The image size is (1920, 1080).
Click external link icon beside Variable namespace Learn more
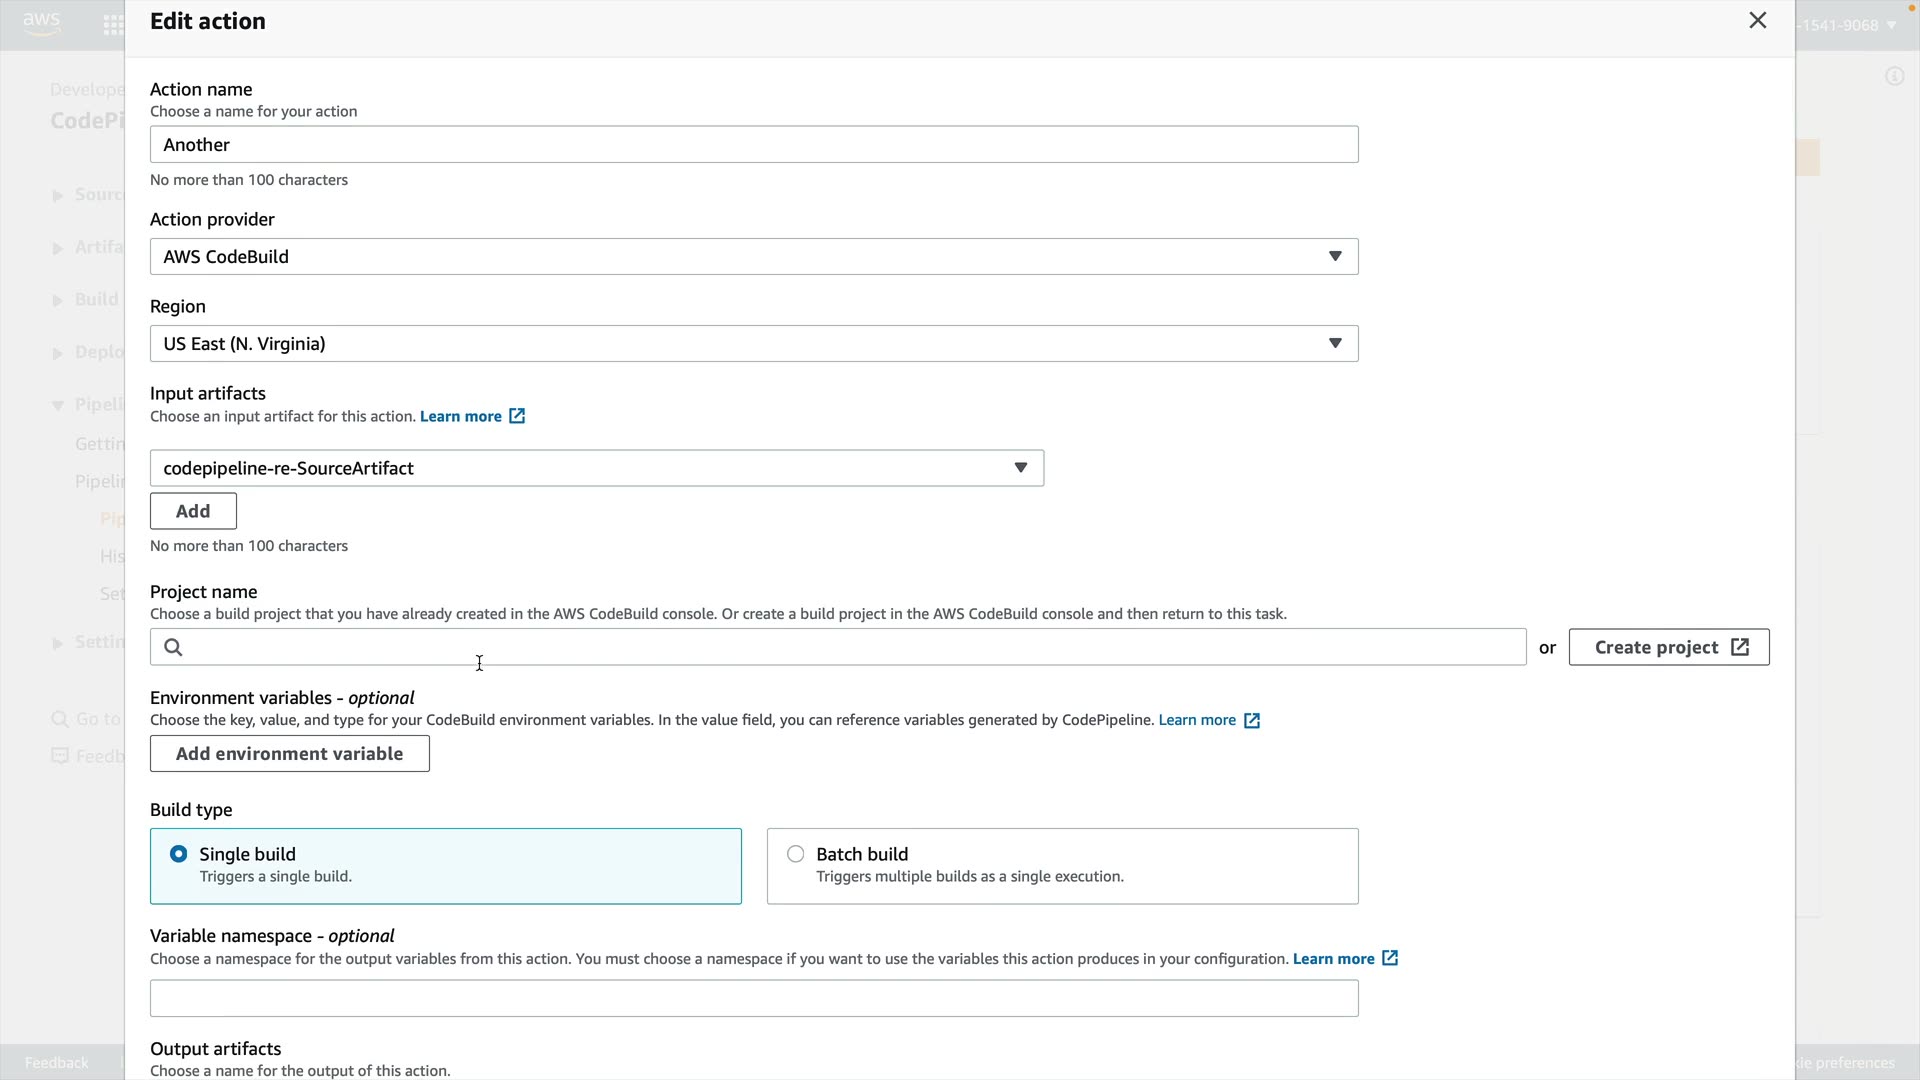pyautogui.click(x=1390, y=958)
